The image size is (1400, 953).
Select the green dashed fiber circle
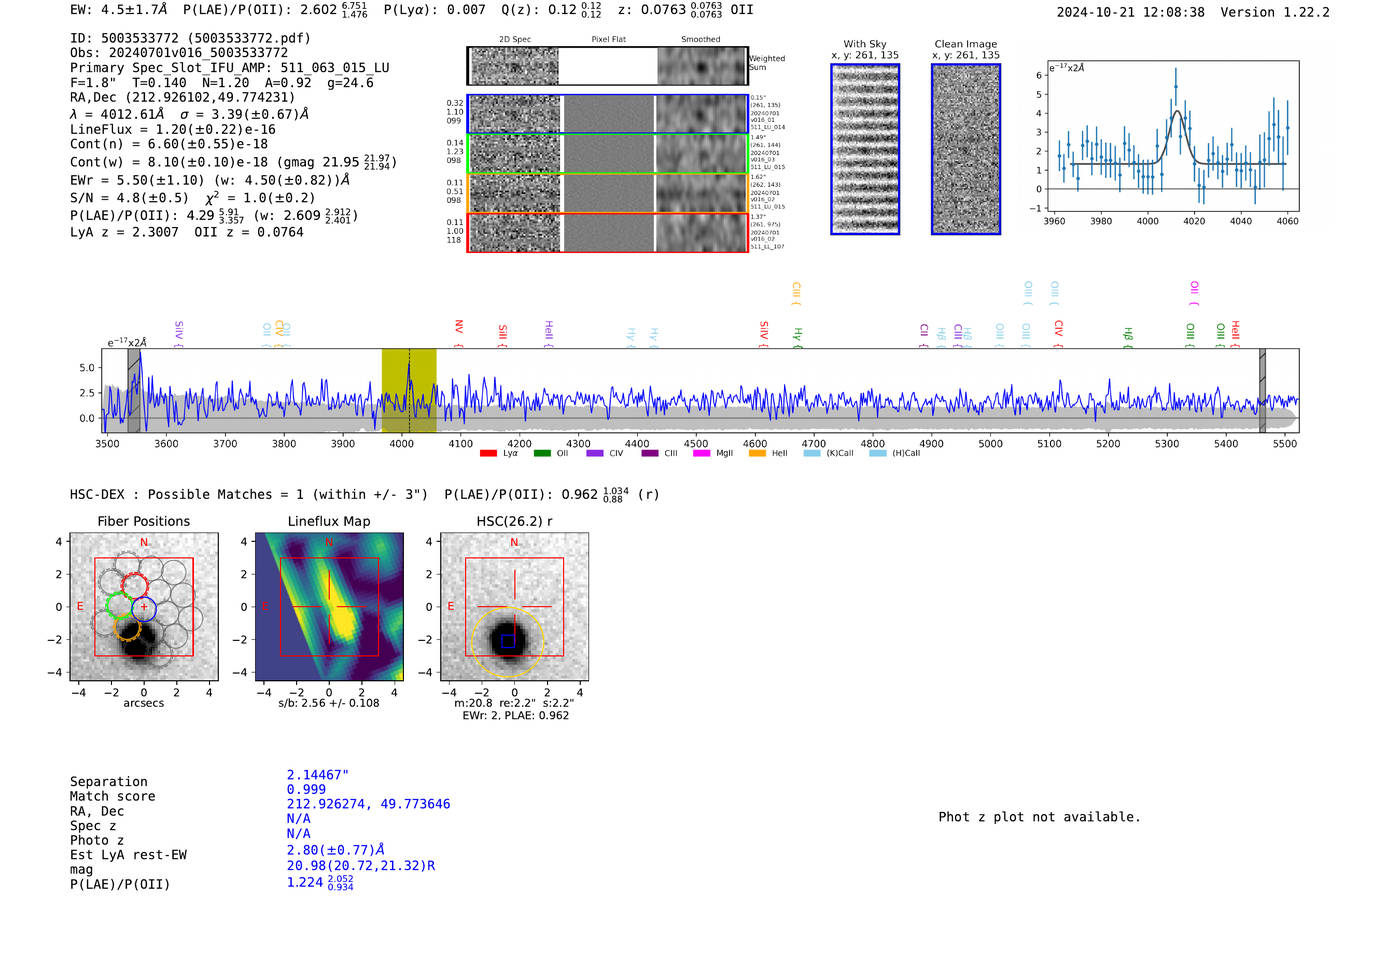tap(119, 605)
